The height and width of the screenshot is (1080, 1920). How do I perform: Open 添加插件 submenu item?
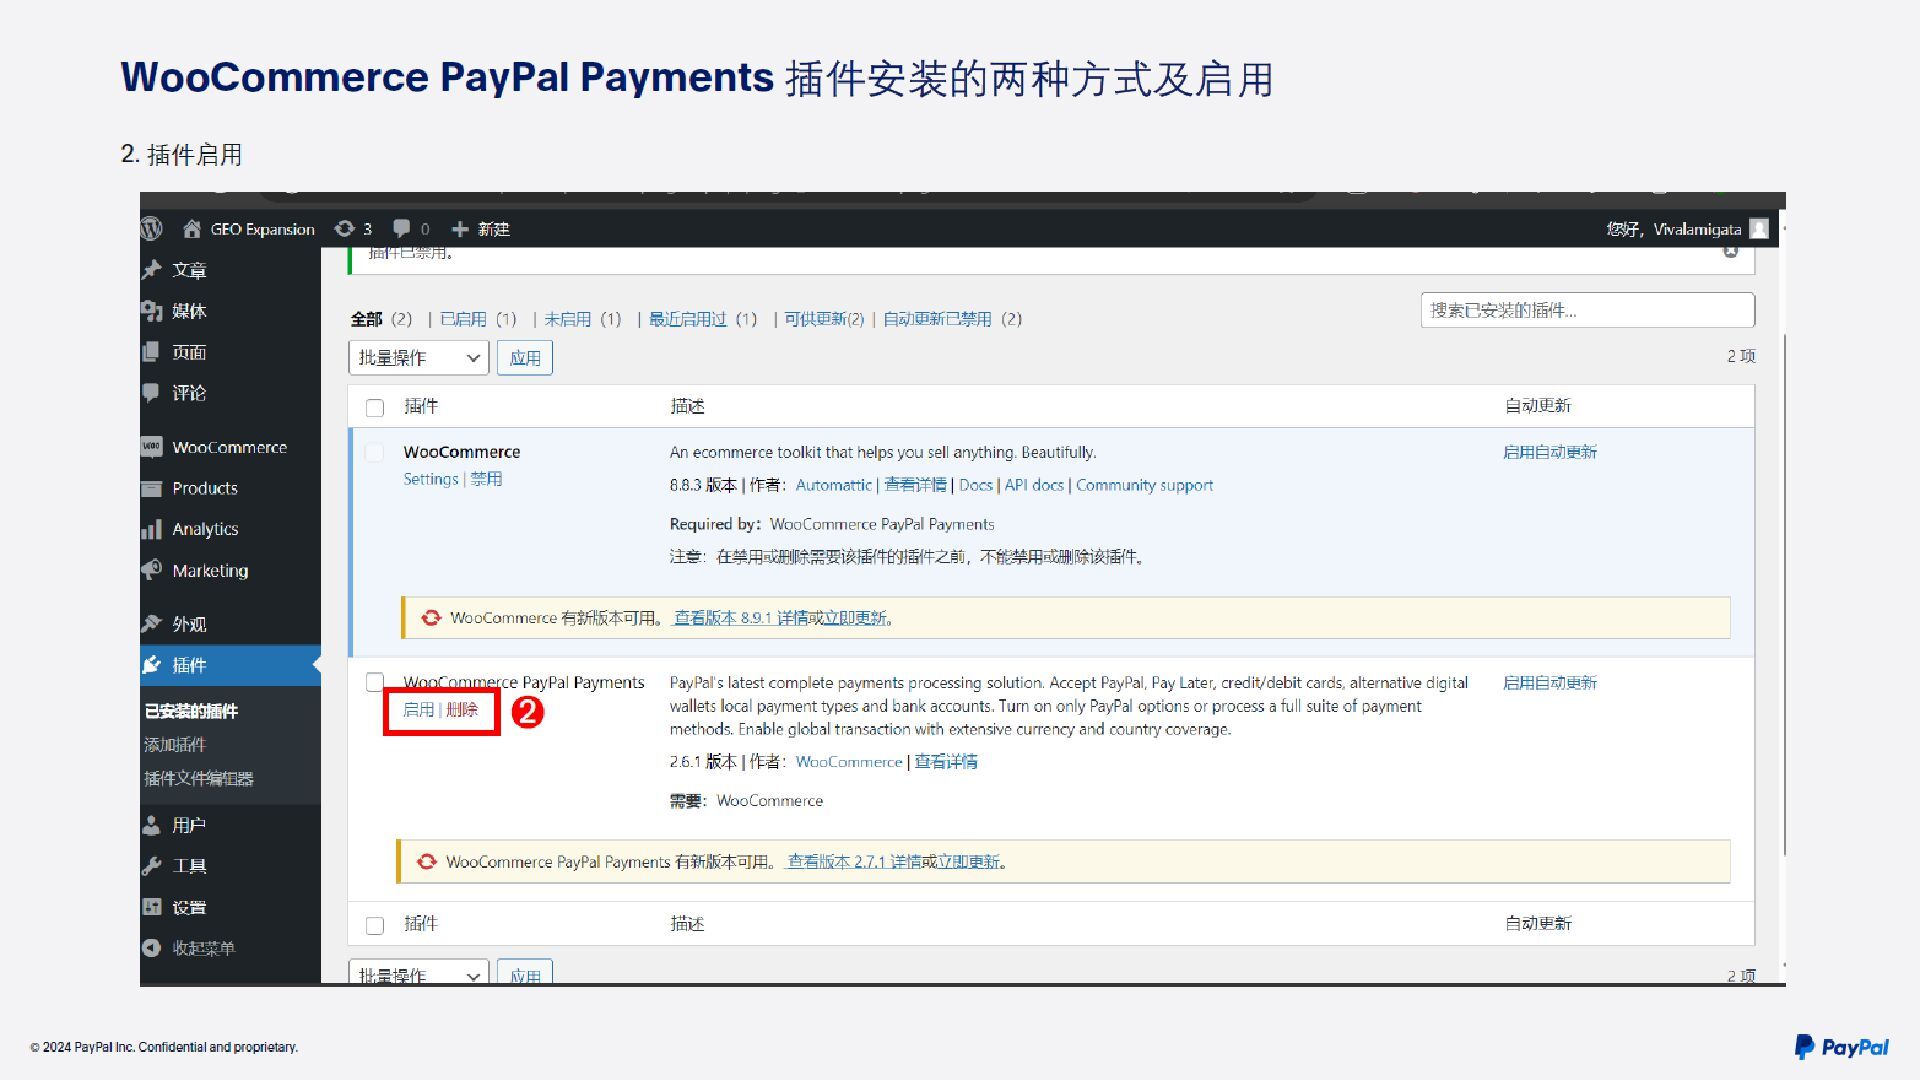[x=175, y=744]
